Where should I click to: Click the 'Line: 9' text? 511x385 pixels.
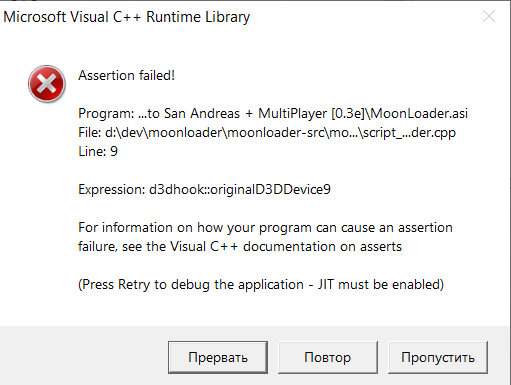98,152
